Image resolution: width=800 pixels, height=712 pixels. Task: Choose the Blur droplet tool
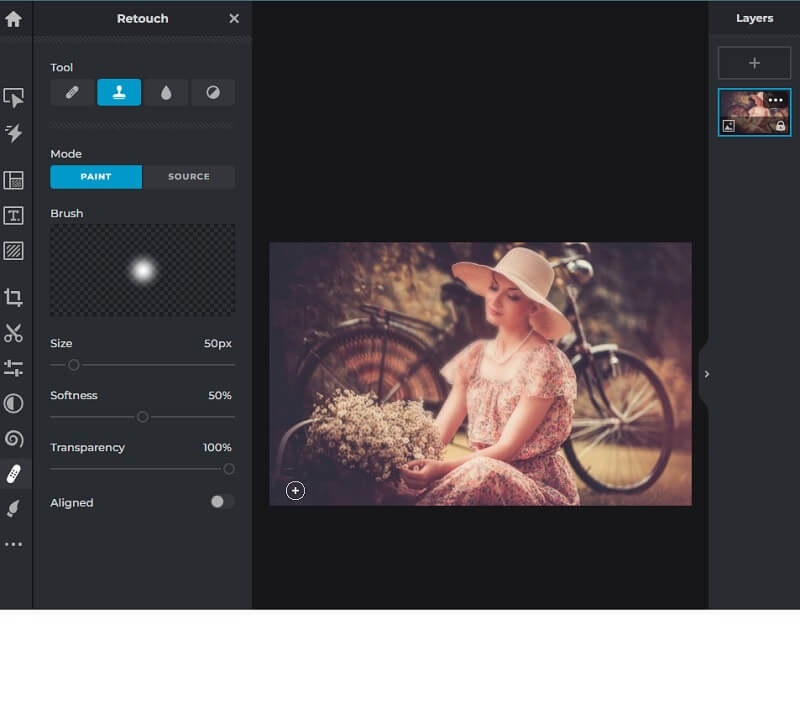pos(166,92)
